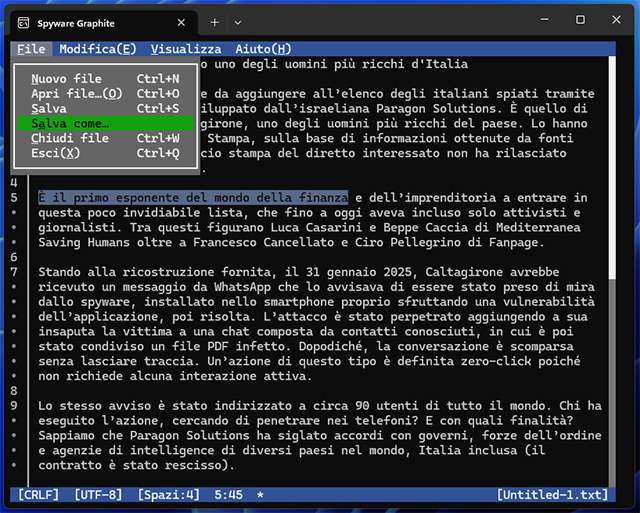Click the [CRLF] line ending indicator

38,495
